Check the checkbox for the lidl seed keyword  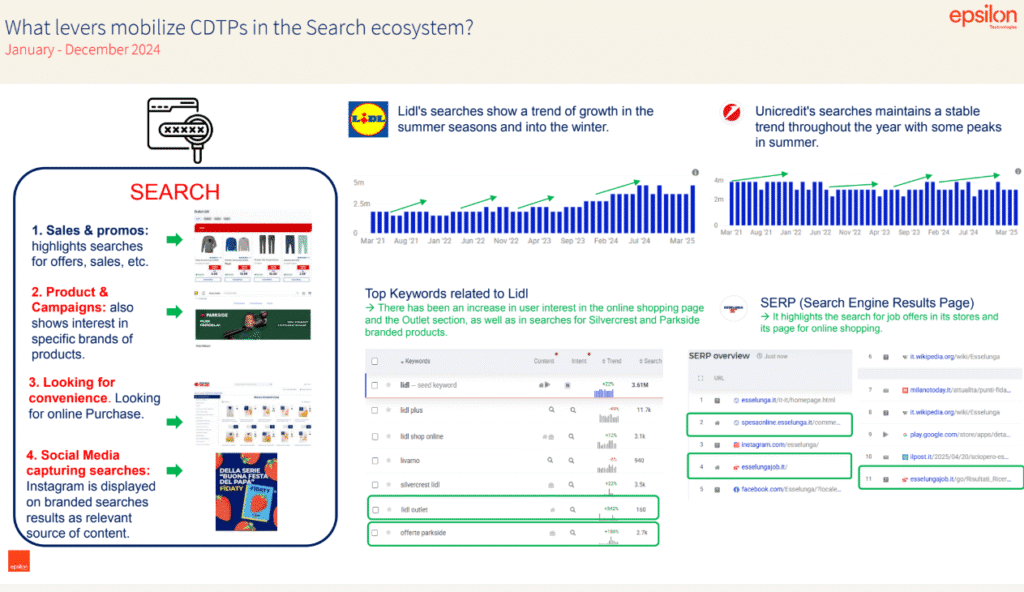(373, 385)
